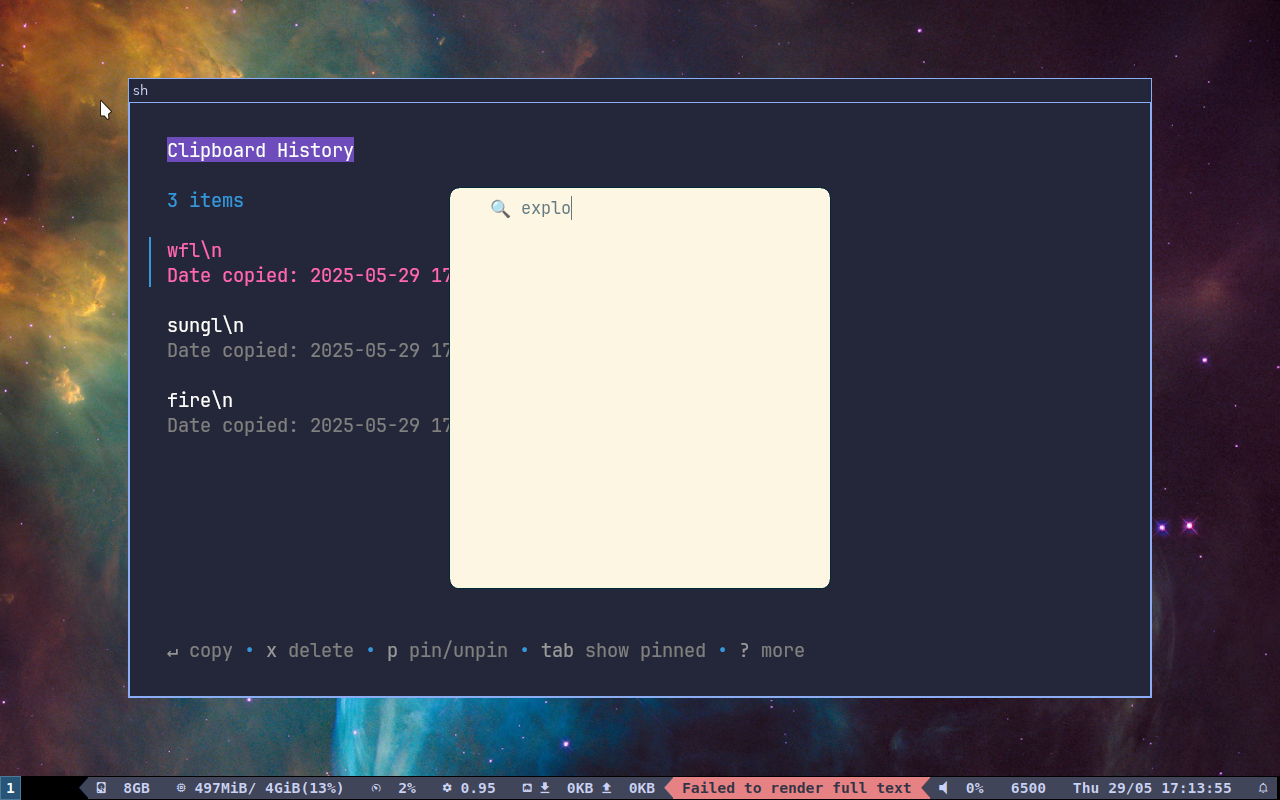
Task: Click the search magnifier icon in launcher
Action: click(500, 208)
